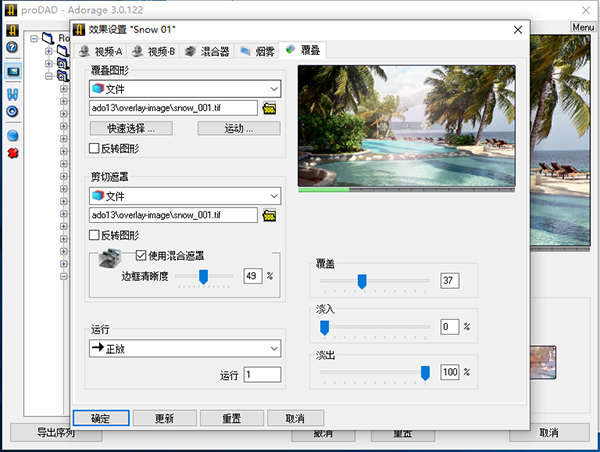The height and width of the screenshot is (452, 600).
Task: Enable 反转图形 under 覆叠图形
Action: click(94, 149)
